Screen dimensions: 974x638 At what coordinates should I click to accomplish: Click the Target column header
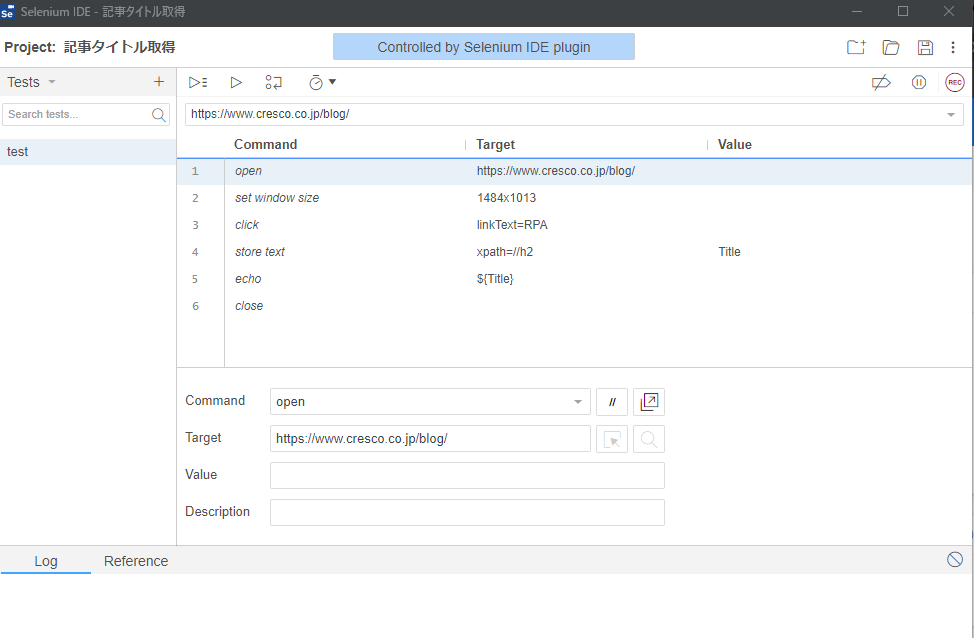(495, 144)
